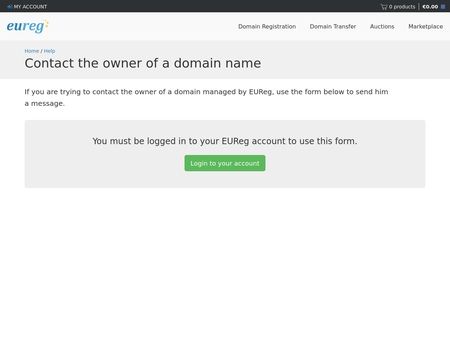450x360 pixels.
Task: Click the small flag icon after €0.00
Action: tap(443, 7)
